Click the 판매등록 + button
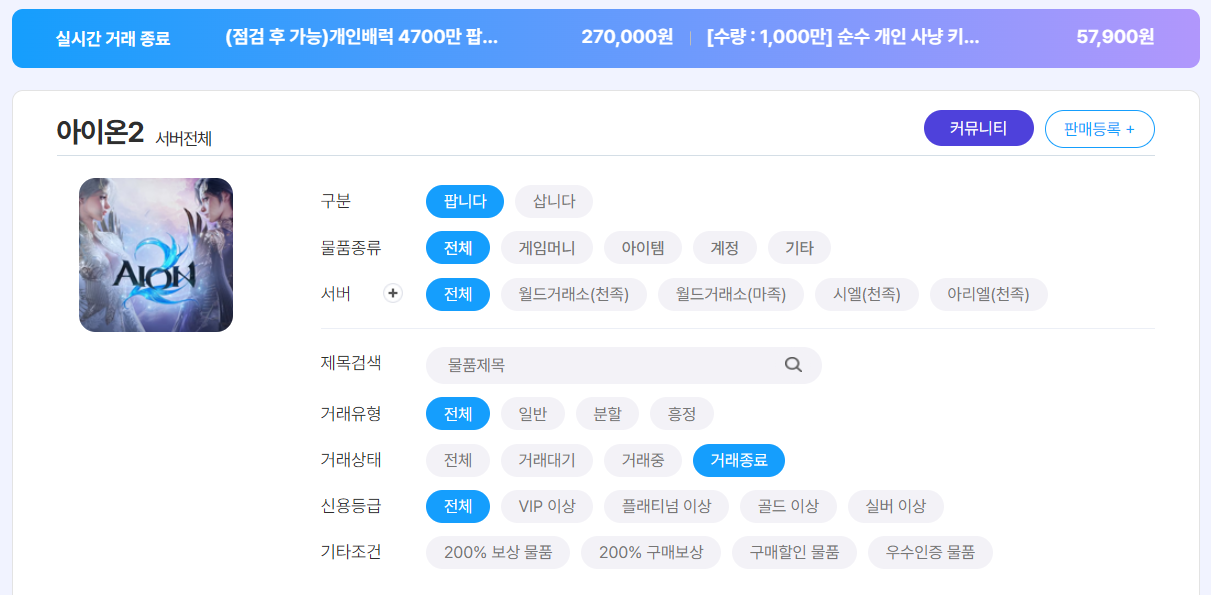Image resolution: width=1211 pixels, height=595 pixels. pyautogui.click(x=1100, y=128)
